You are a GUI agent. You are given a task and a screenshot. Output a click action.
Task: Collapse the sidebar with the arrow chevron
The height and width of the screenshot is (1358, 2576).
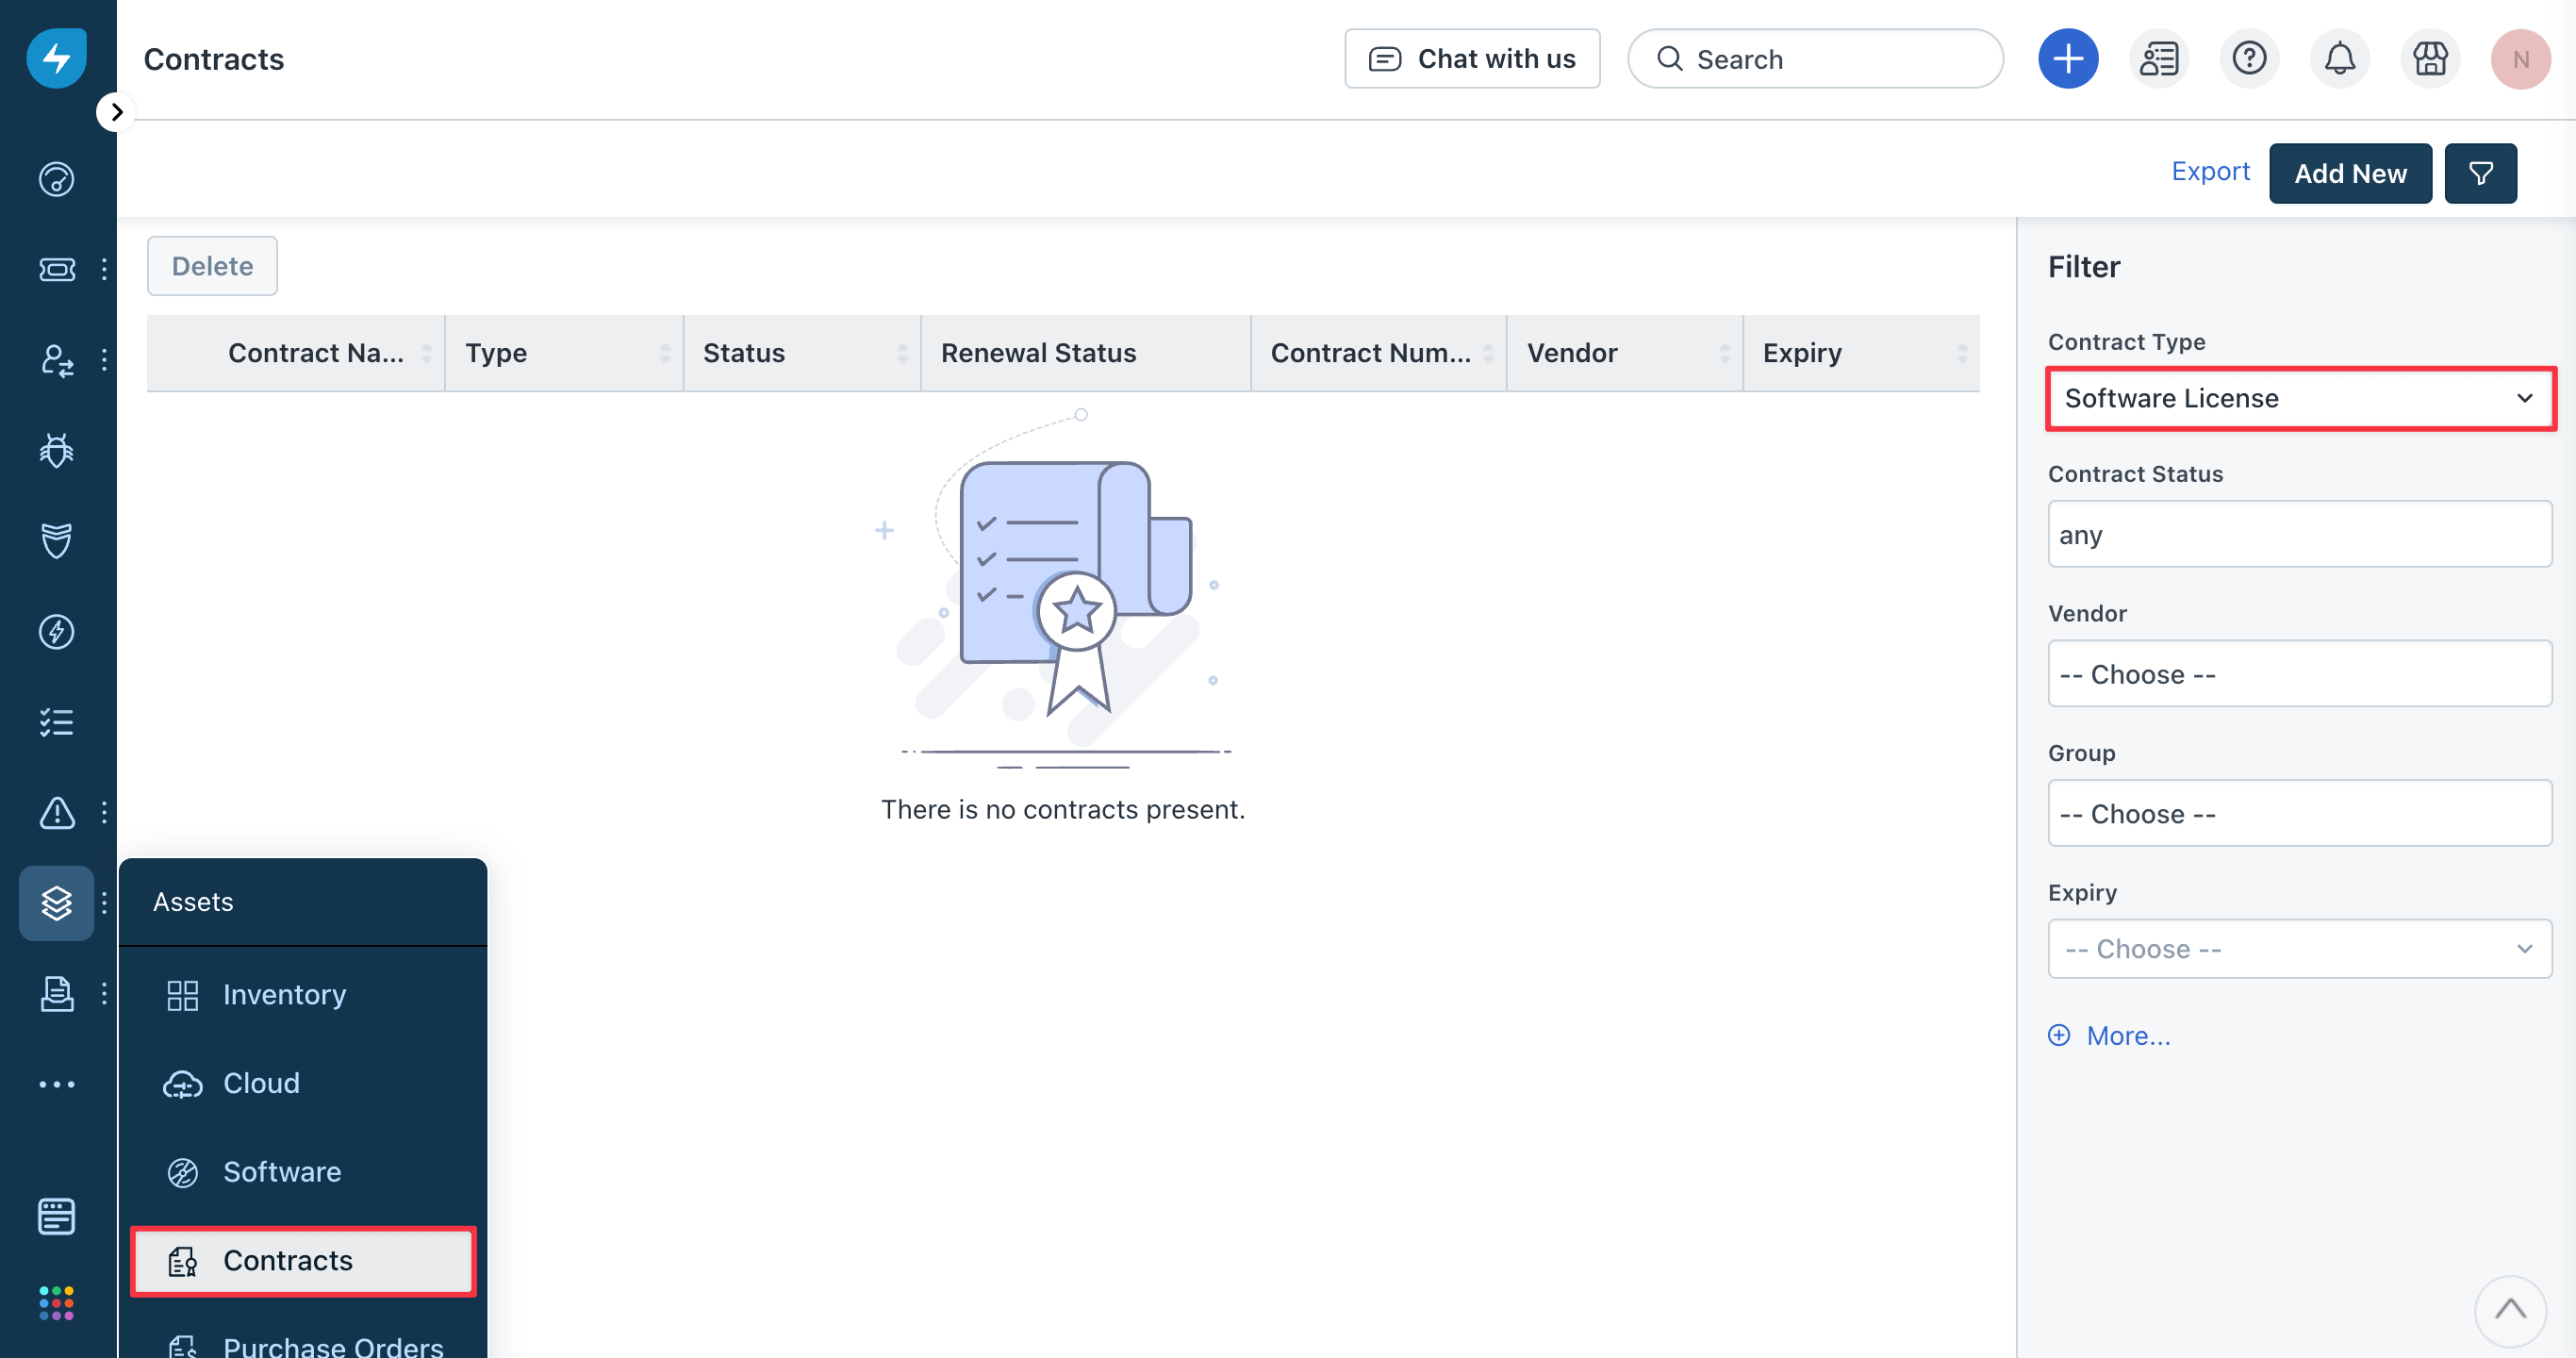tap(116, 111)
